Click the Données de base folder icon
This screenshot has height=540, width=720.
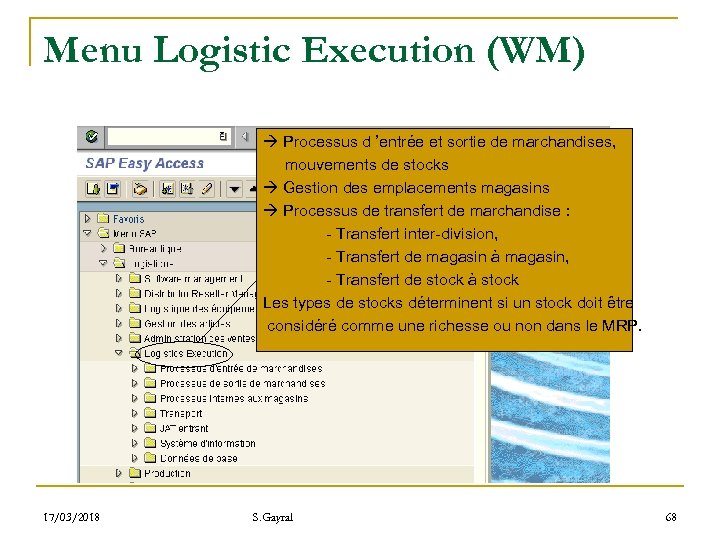click(x=150, y=458)
